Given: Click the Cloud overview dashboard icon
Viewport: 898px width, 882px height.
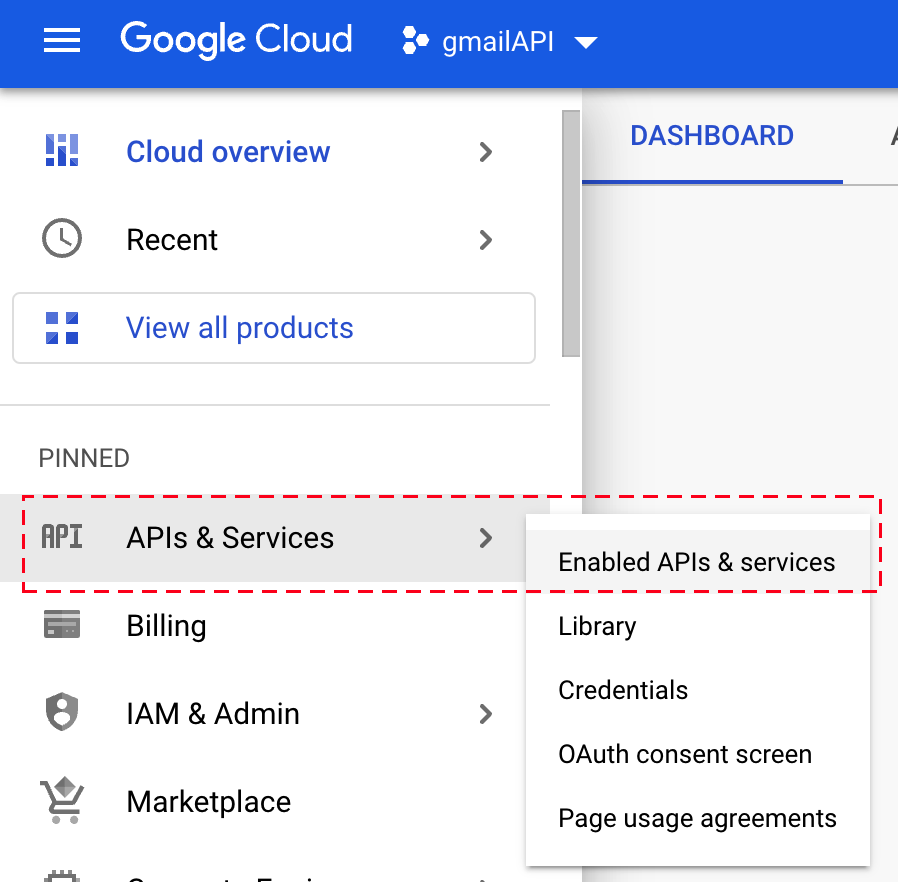Looking at the screenshot, I should pos(62,151).
